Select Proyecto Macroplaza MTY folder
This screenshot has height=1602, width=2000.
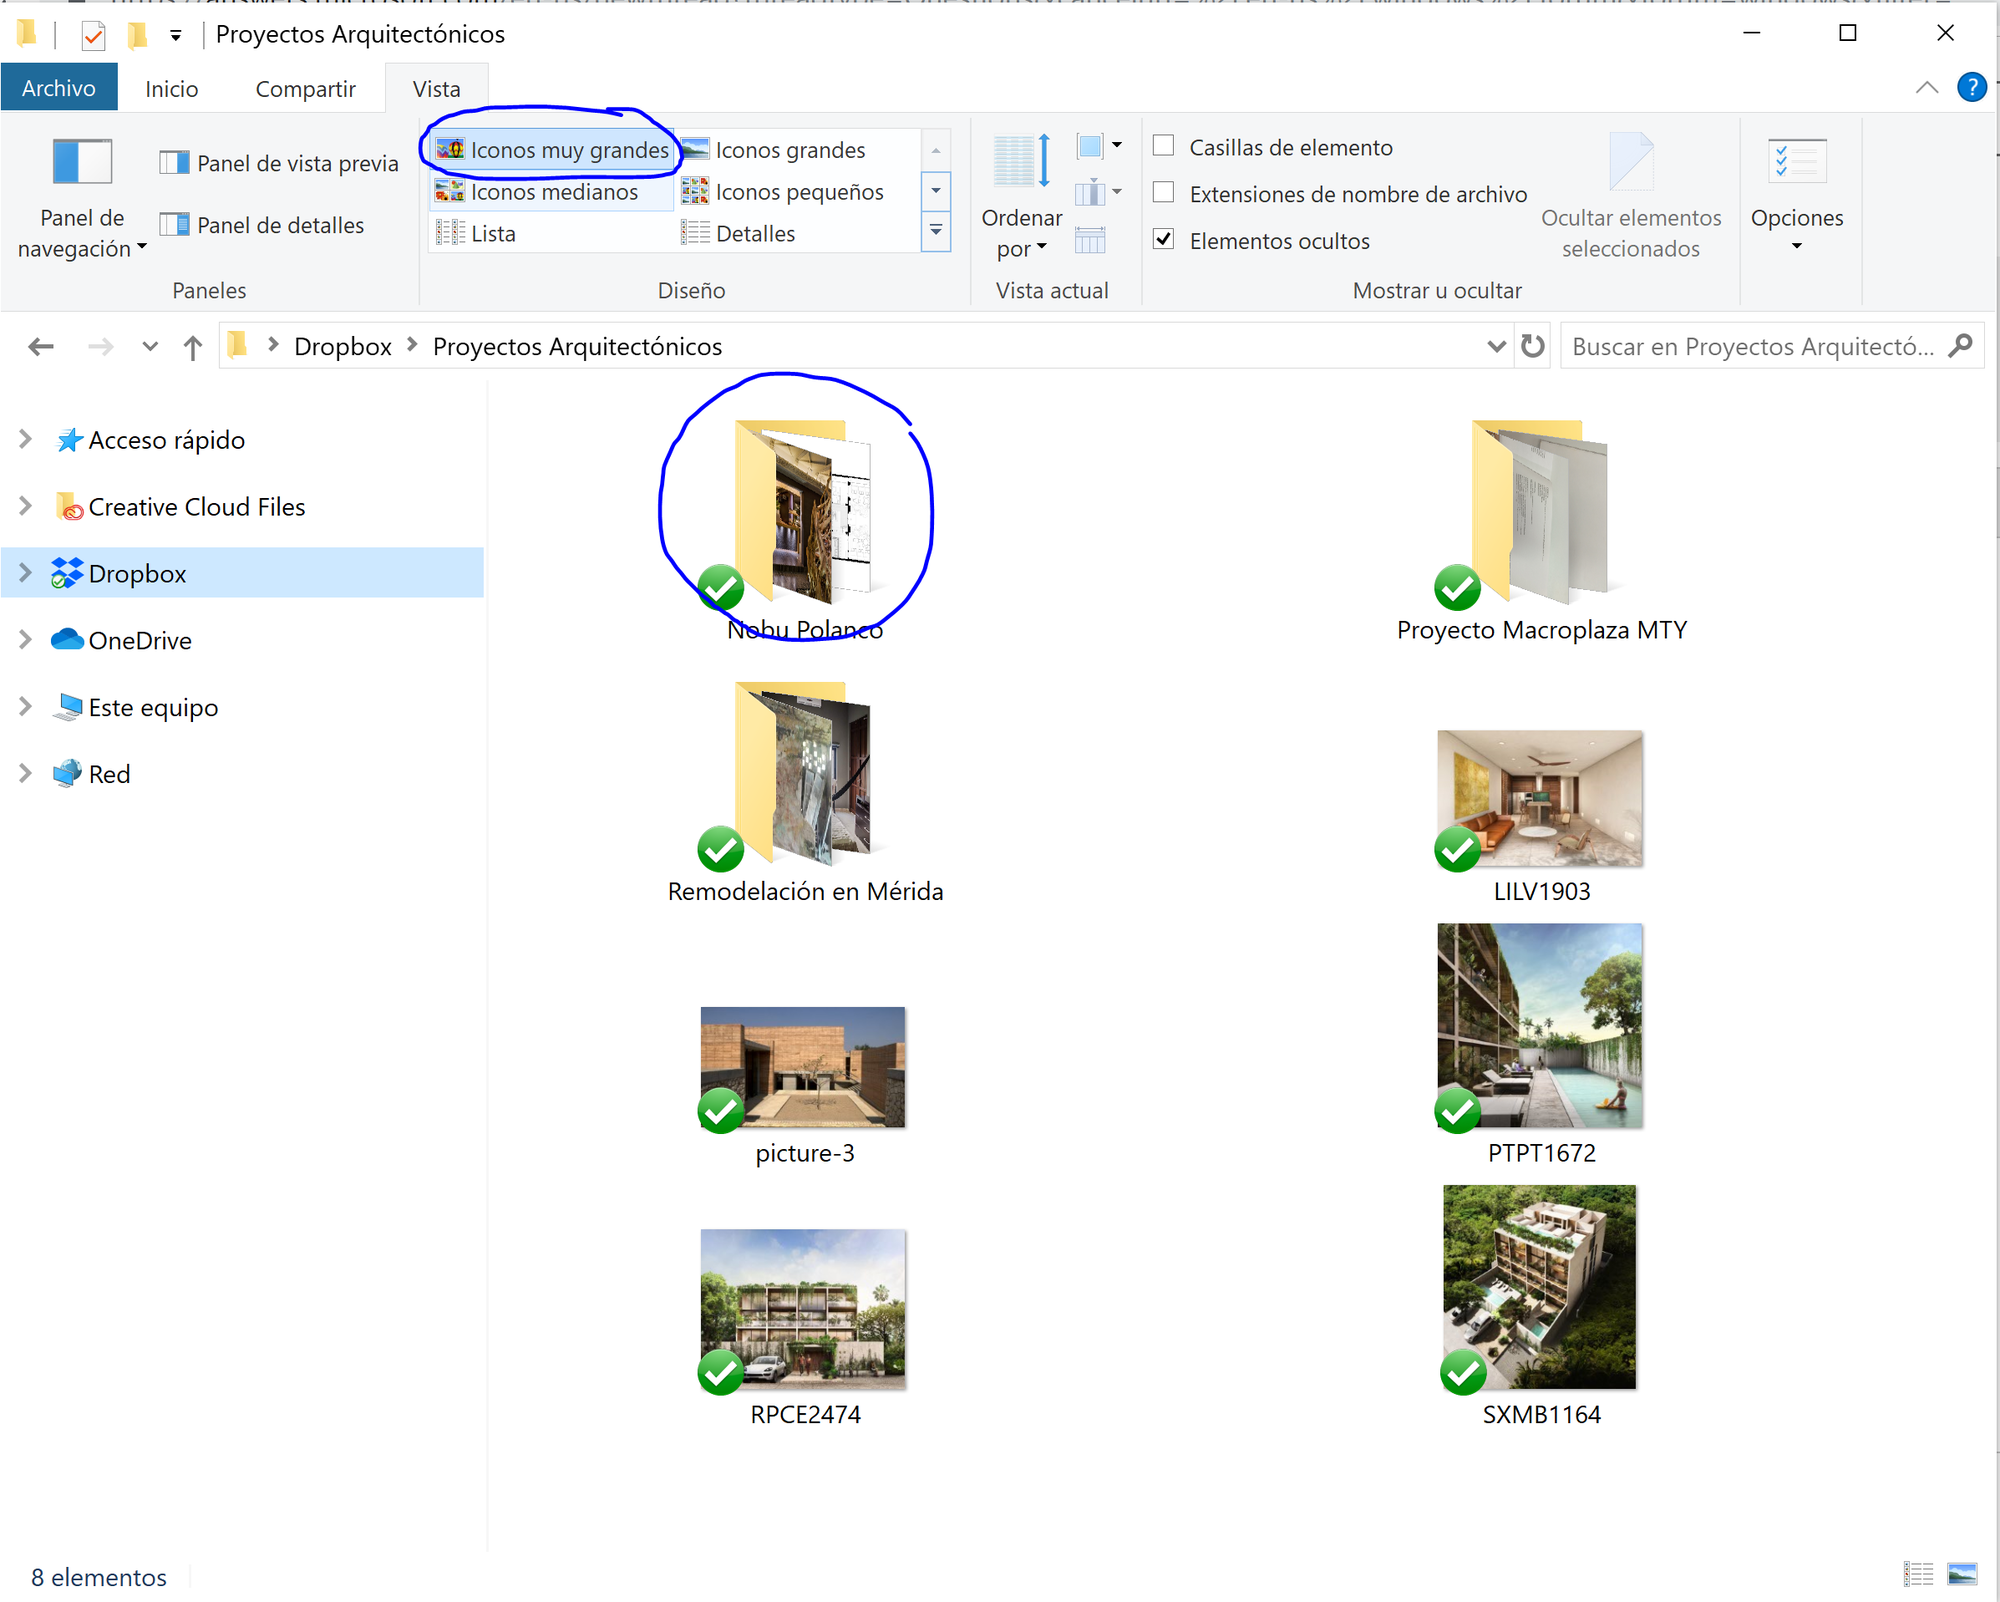point(1541,531)
